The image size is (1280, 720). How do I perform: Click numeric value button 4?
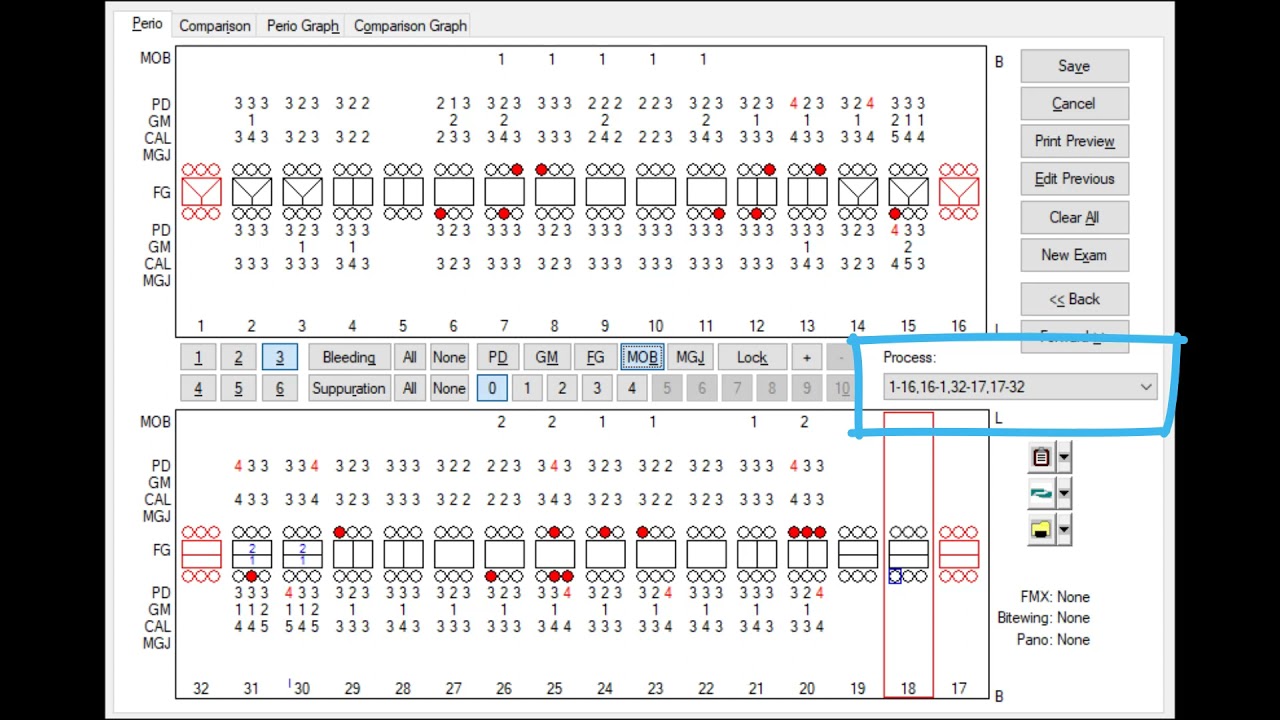[632, 388]
